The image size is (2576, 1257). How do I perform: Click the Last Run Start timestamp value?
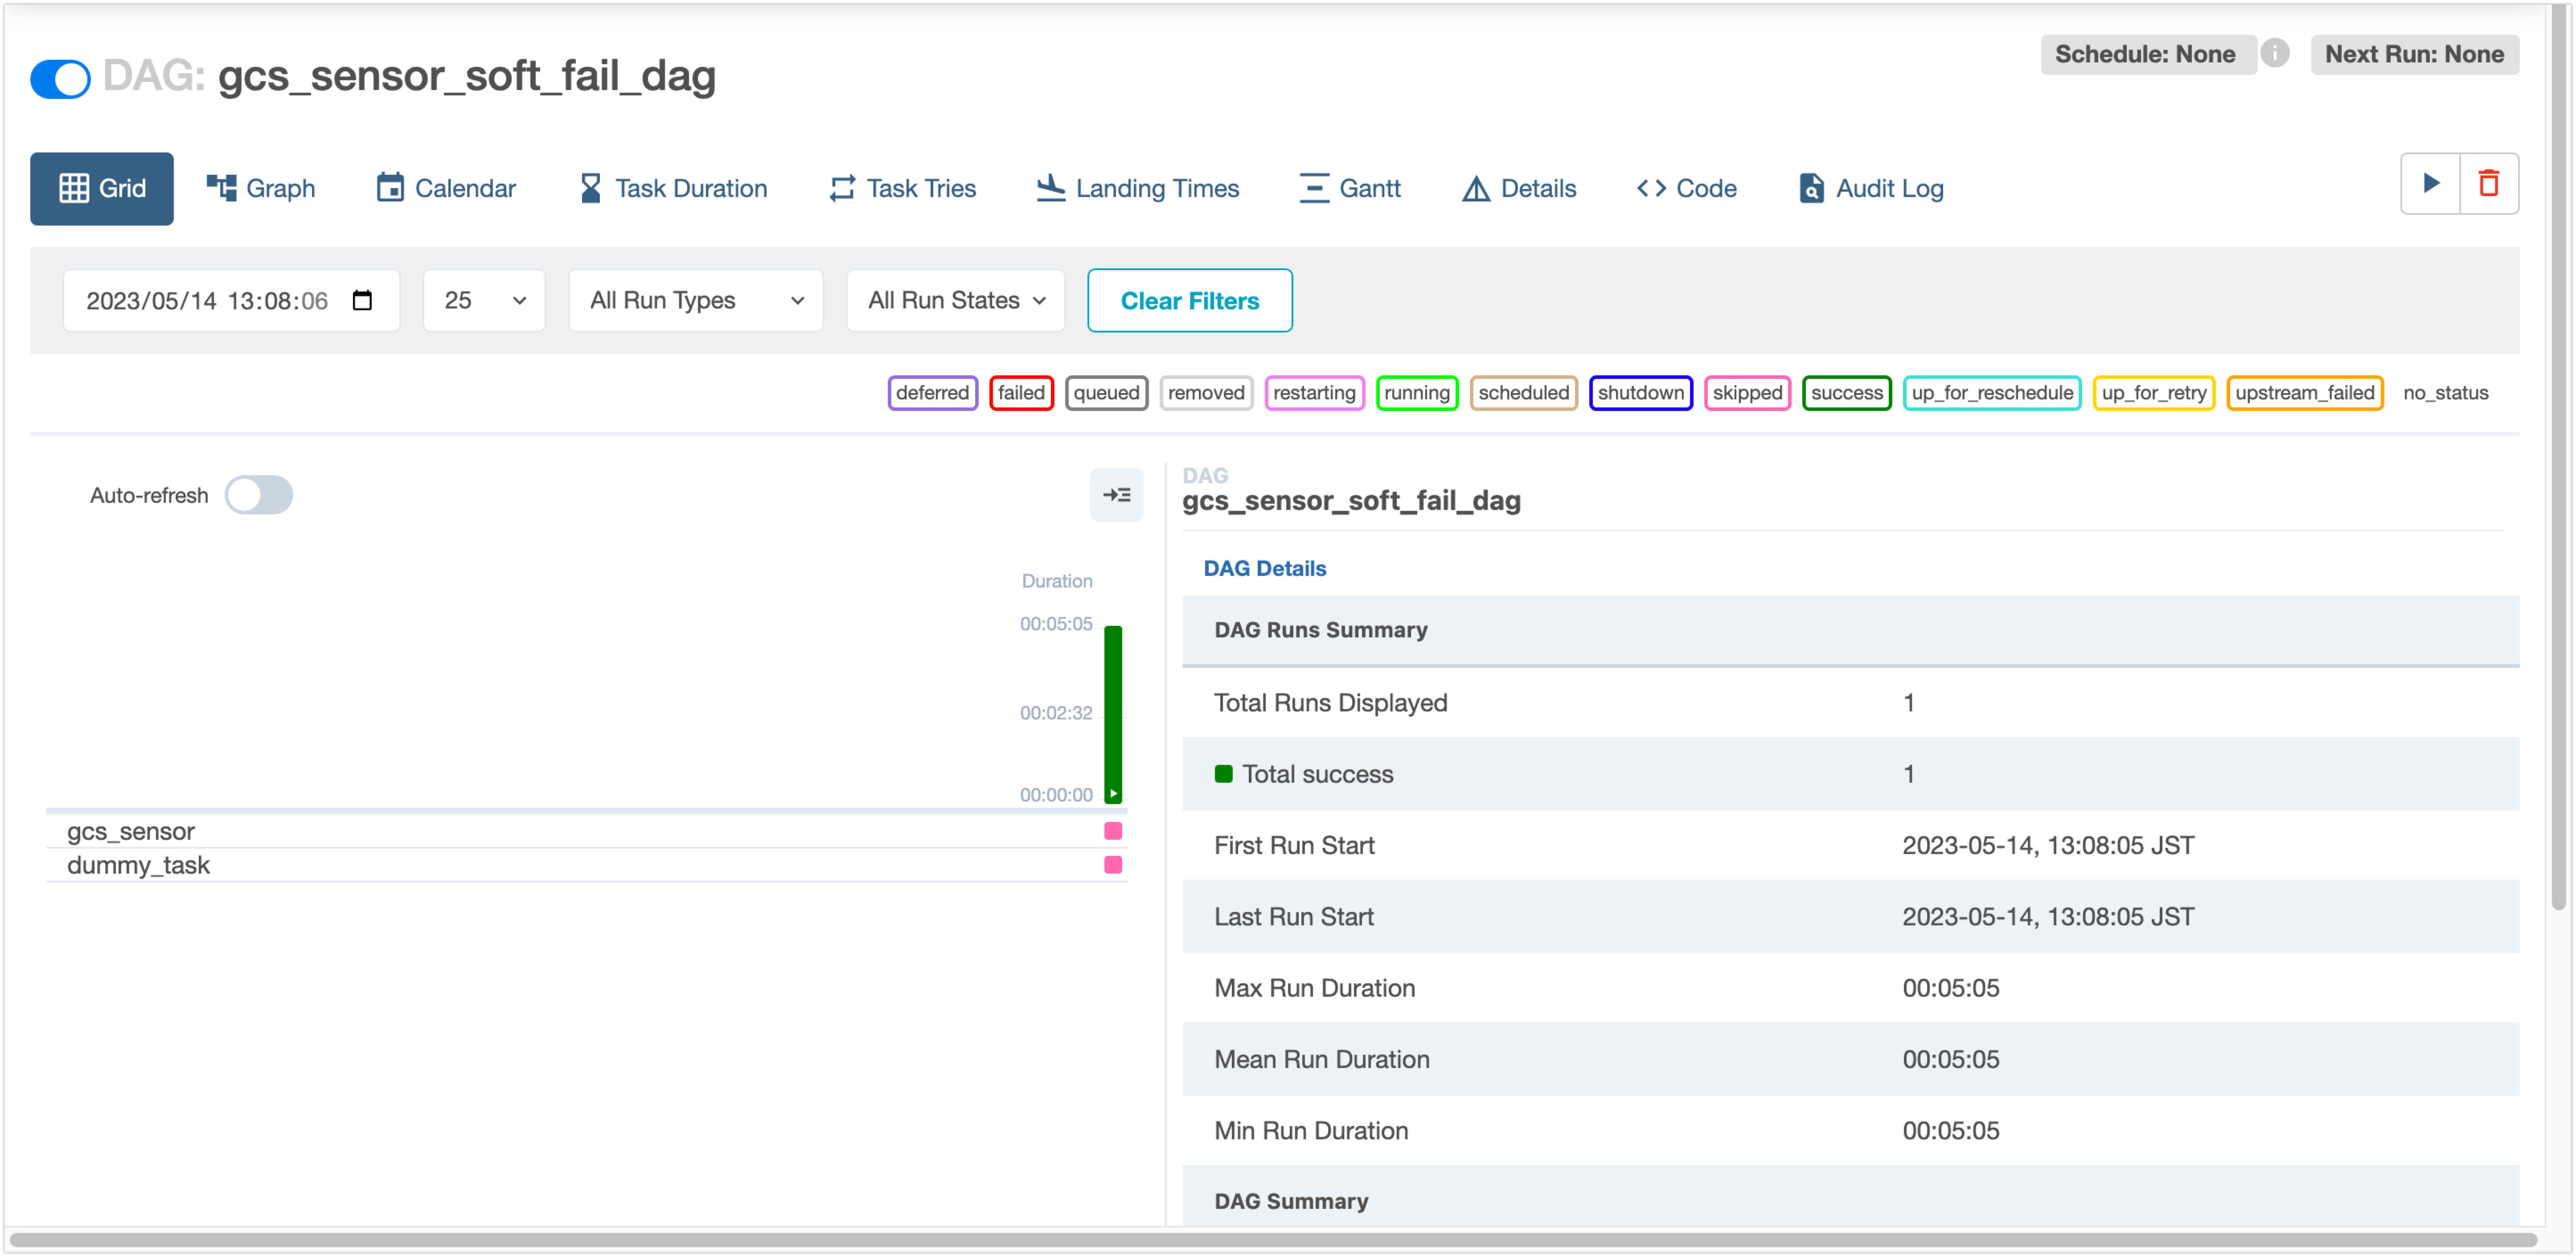pyautogui.click(x=2048, y=916)
